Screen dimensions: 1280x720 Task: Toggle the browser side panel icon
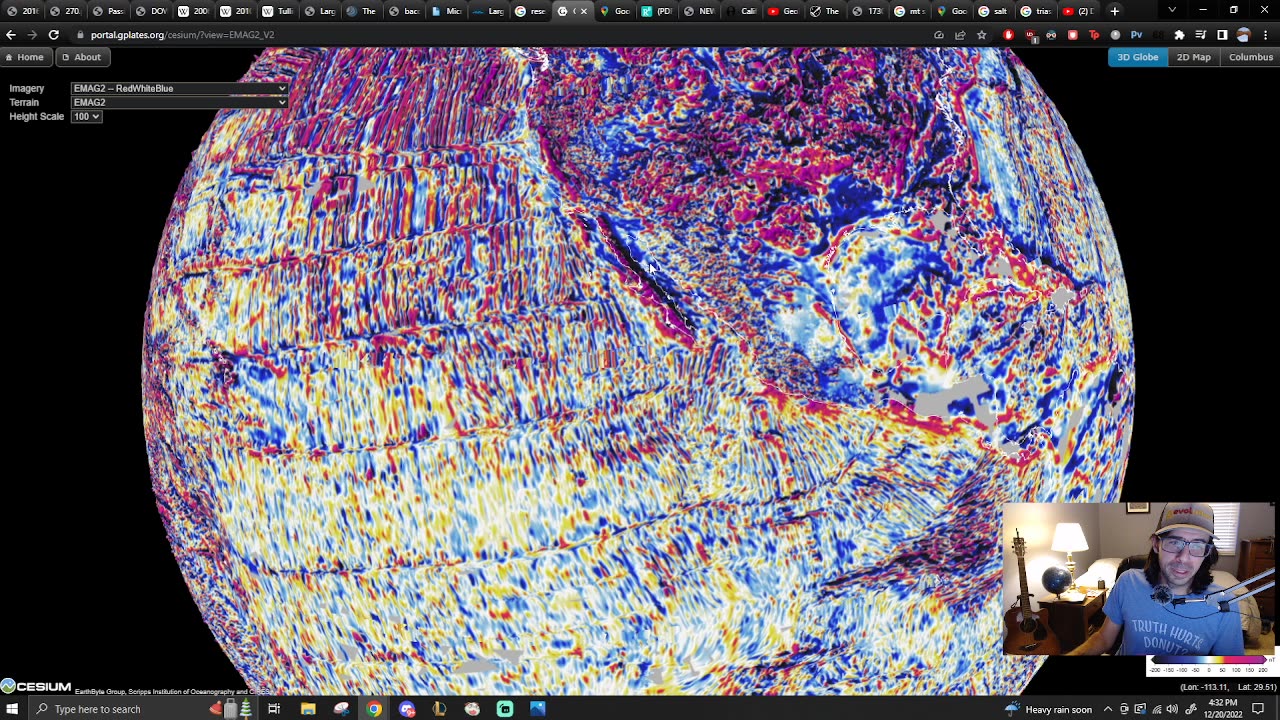coord(1222,35)
